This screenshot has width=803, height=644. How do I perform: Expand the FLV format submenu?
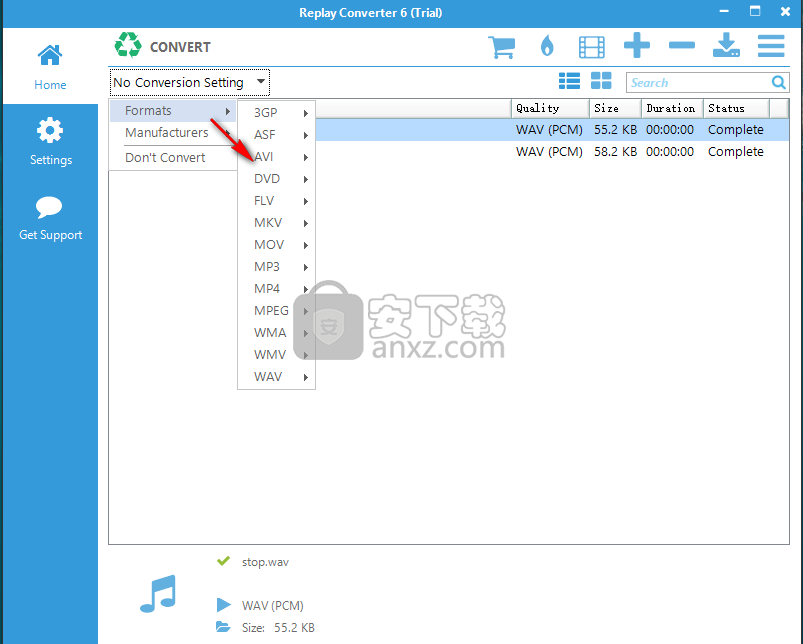[277, 201]
